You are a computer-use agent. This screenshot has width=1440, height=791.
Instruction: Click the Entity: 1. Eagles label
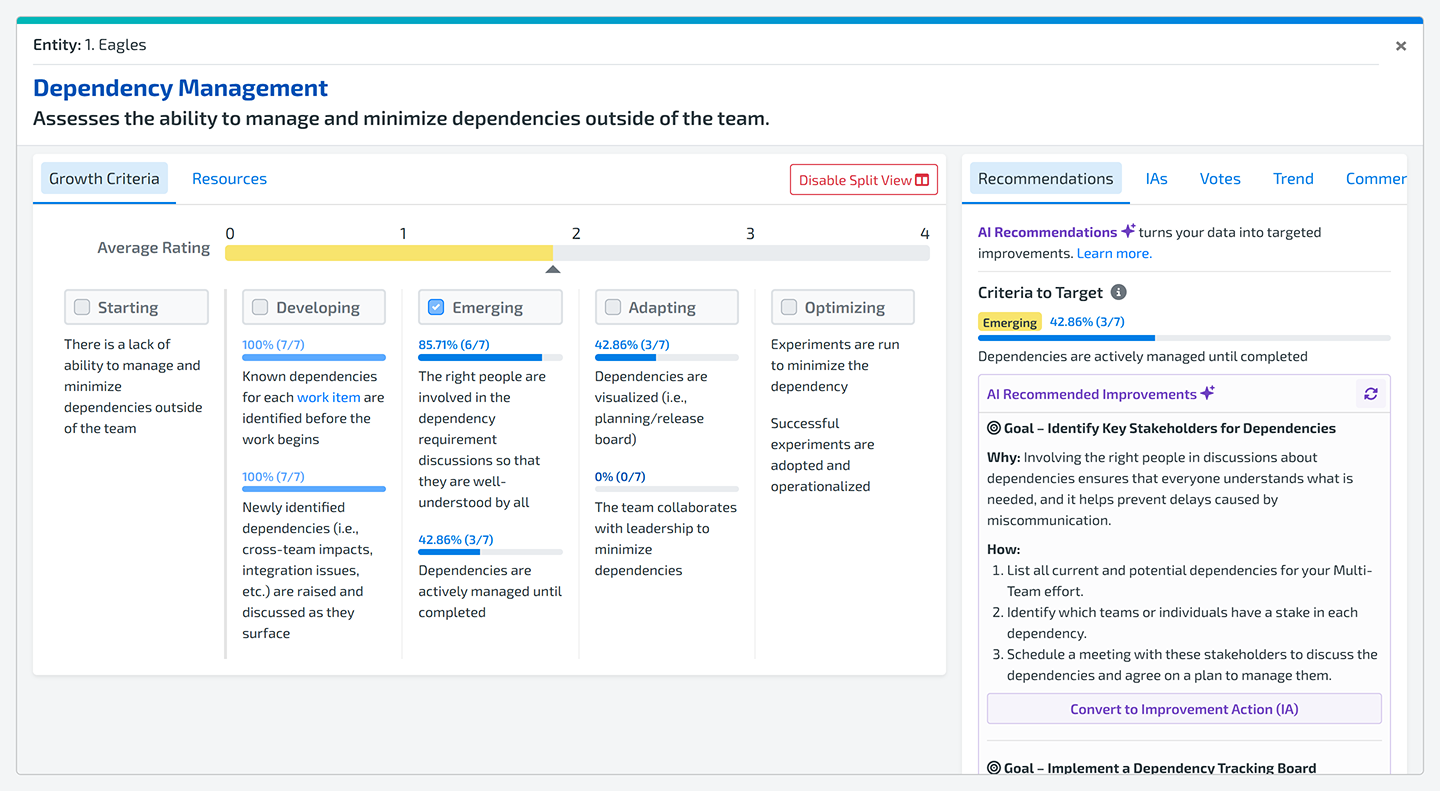[90, 45]
